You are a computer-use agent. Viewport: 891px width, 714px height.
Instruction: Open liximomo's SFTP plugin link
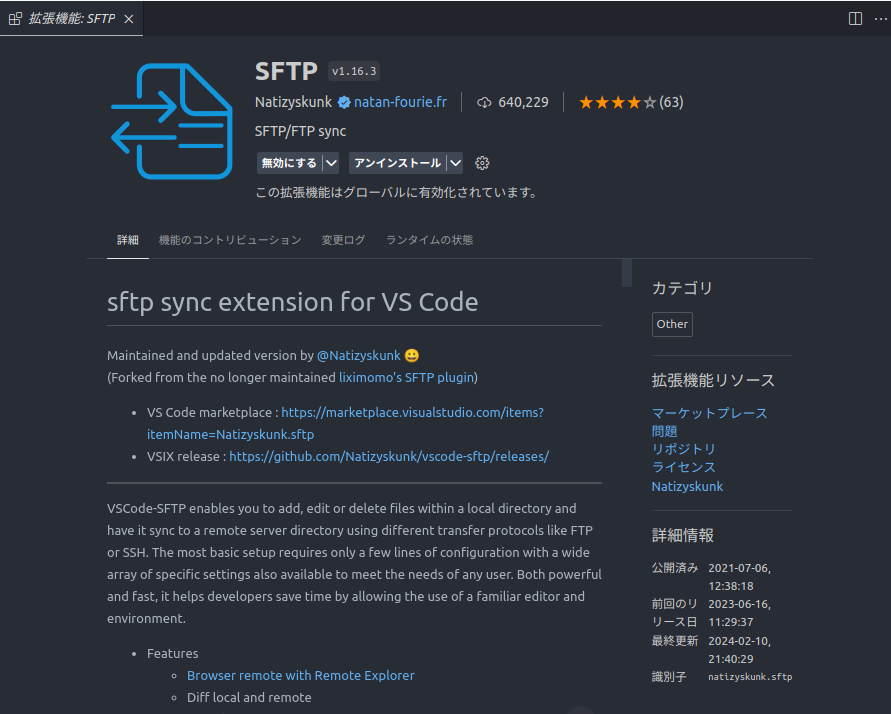[406, 378]
